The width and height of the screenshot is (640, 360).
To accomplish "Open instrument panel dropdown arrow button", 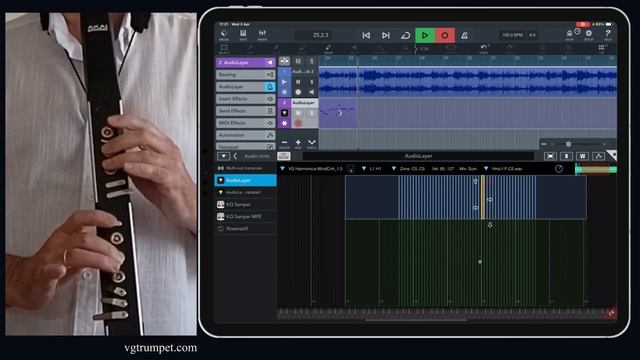I will [223, 156].
